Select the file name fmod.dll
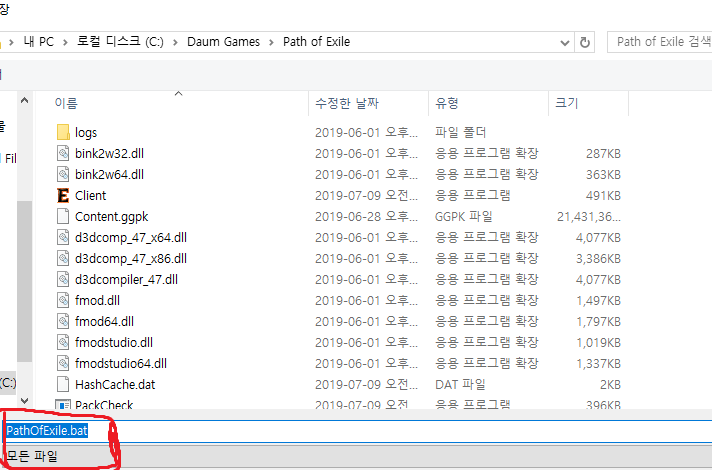The width and height of the screenshot is (712, 470). (97, 301)
